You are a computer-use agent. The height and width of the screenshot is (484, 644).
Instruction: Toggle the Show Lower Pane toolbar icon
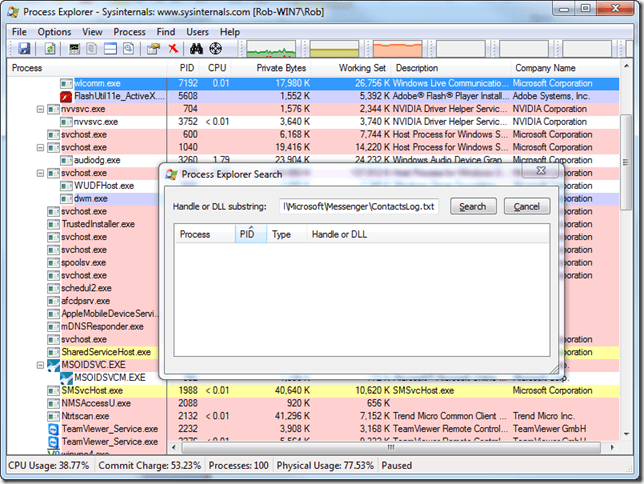pos(109,48)
